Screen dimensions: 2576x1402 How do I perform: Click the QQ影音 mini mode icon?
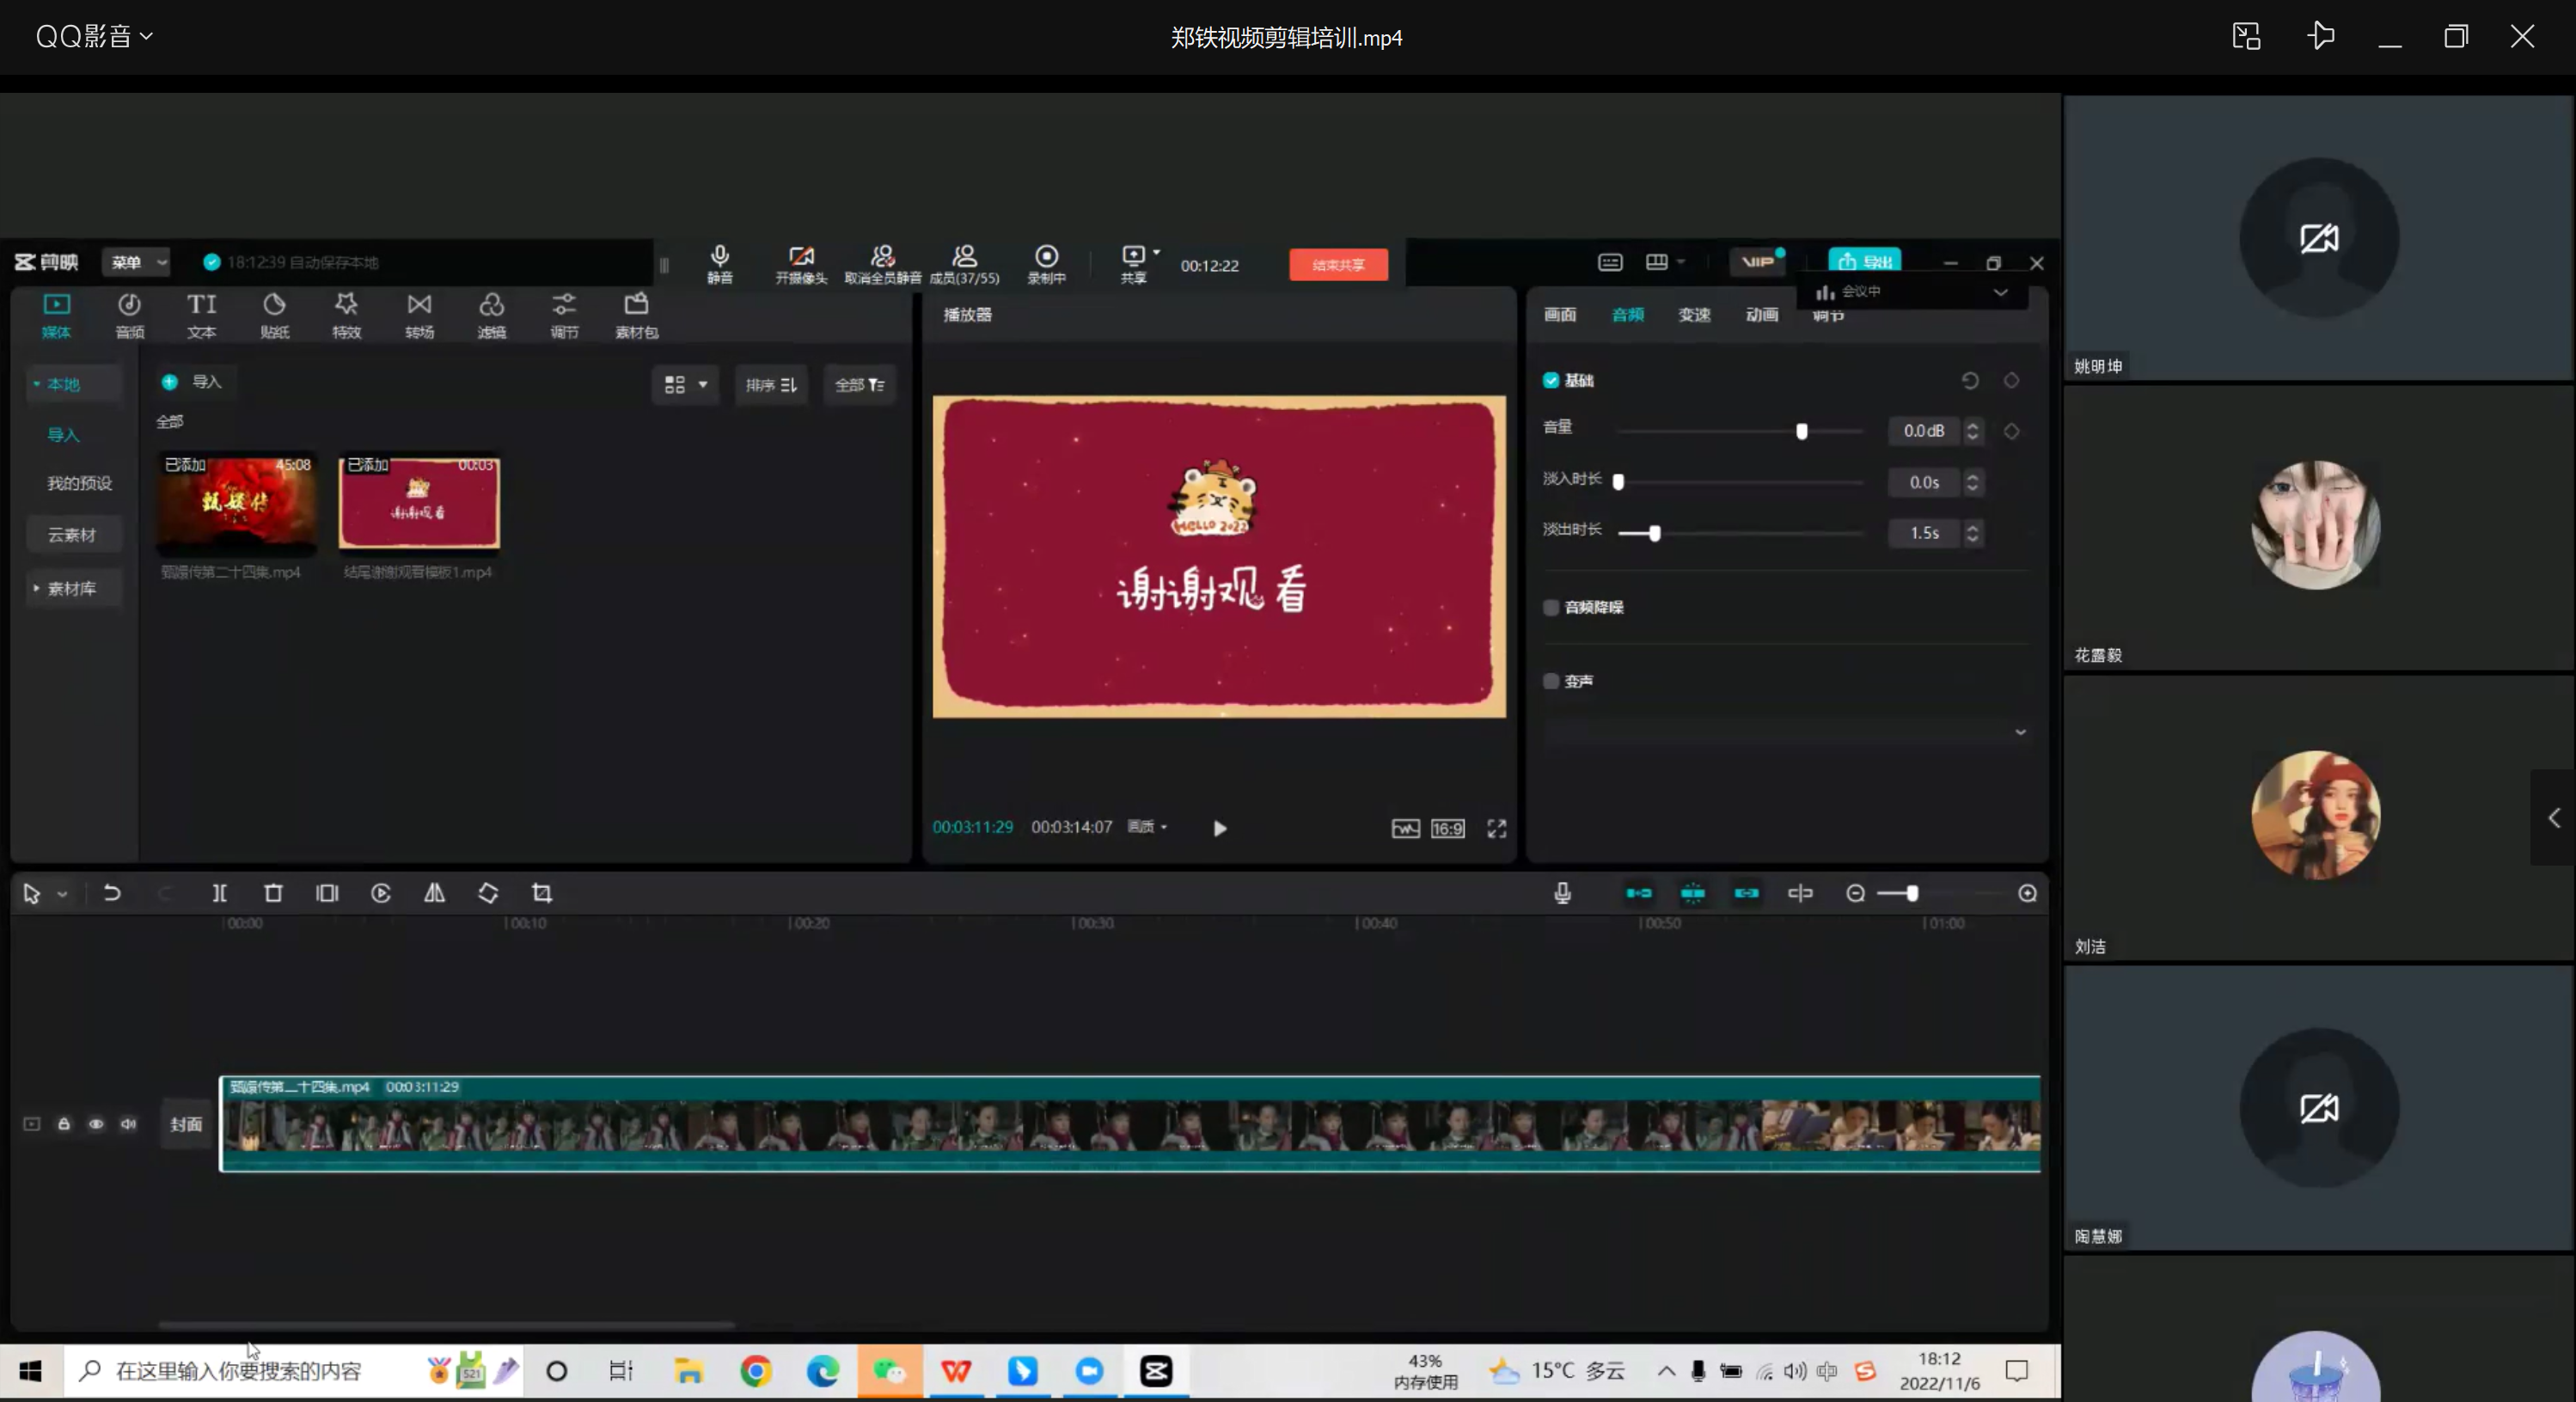point(2246,37)
